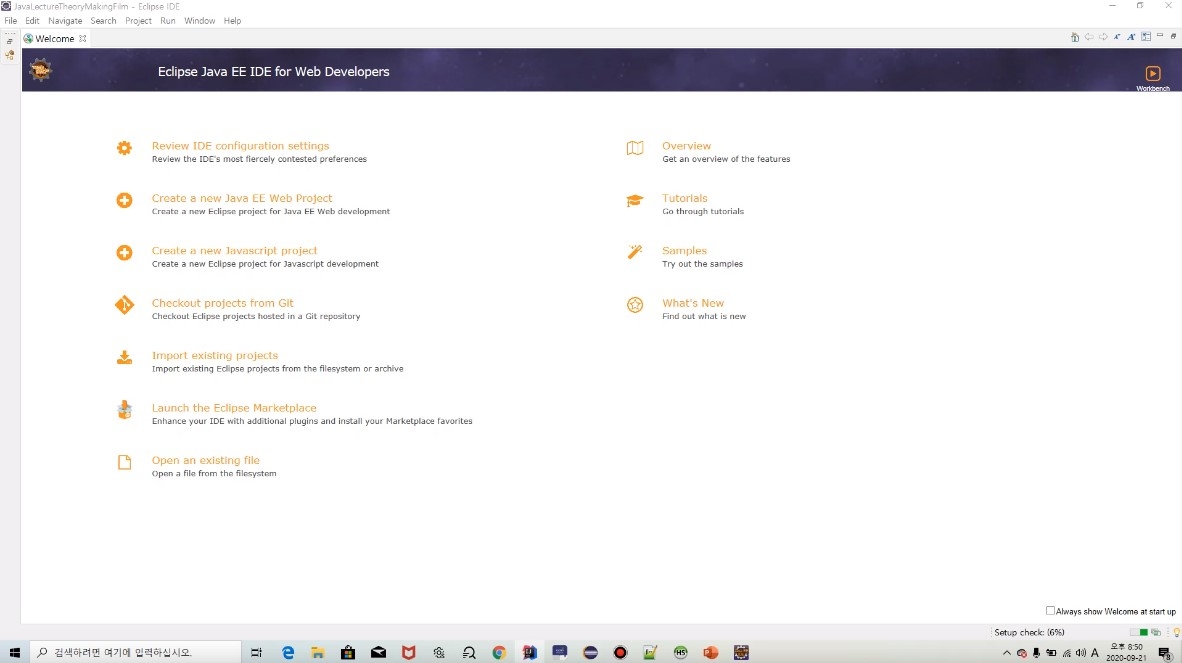Click the import download-arrow icon
The width and height of the screenshot is (1182, 663).
pyautogui.click(x=124, y=357)
